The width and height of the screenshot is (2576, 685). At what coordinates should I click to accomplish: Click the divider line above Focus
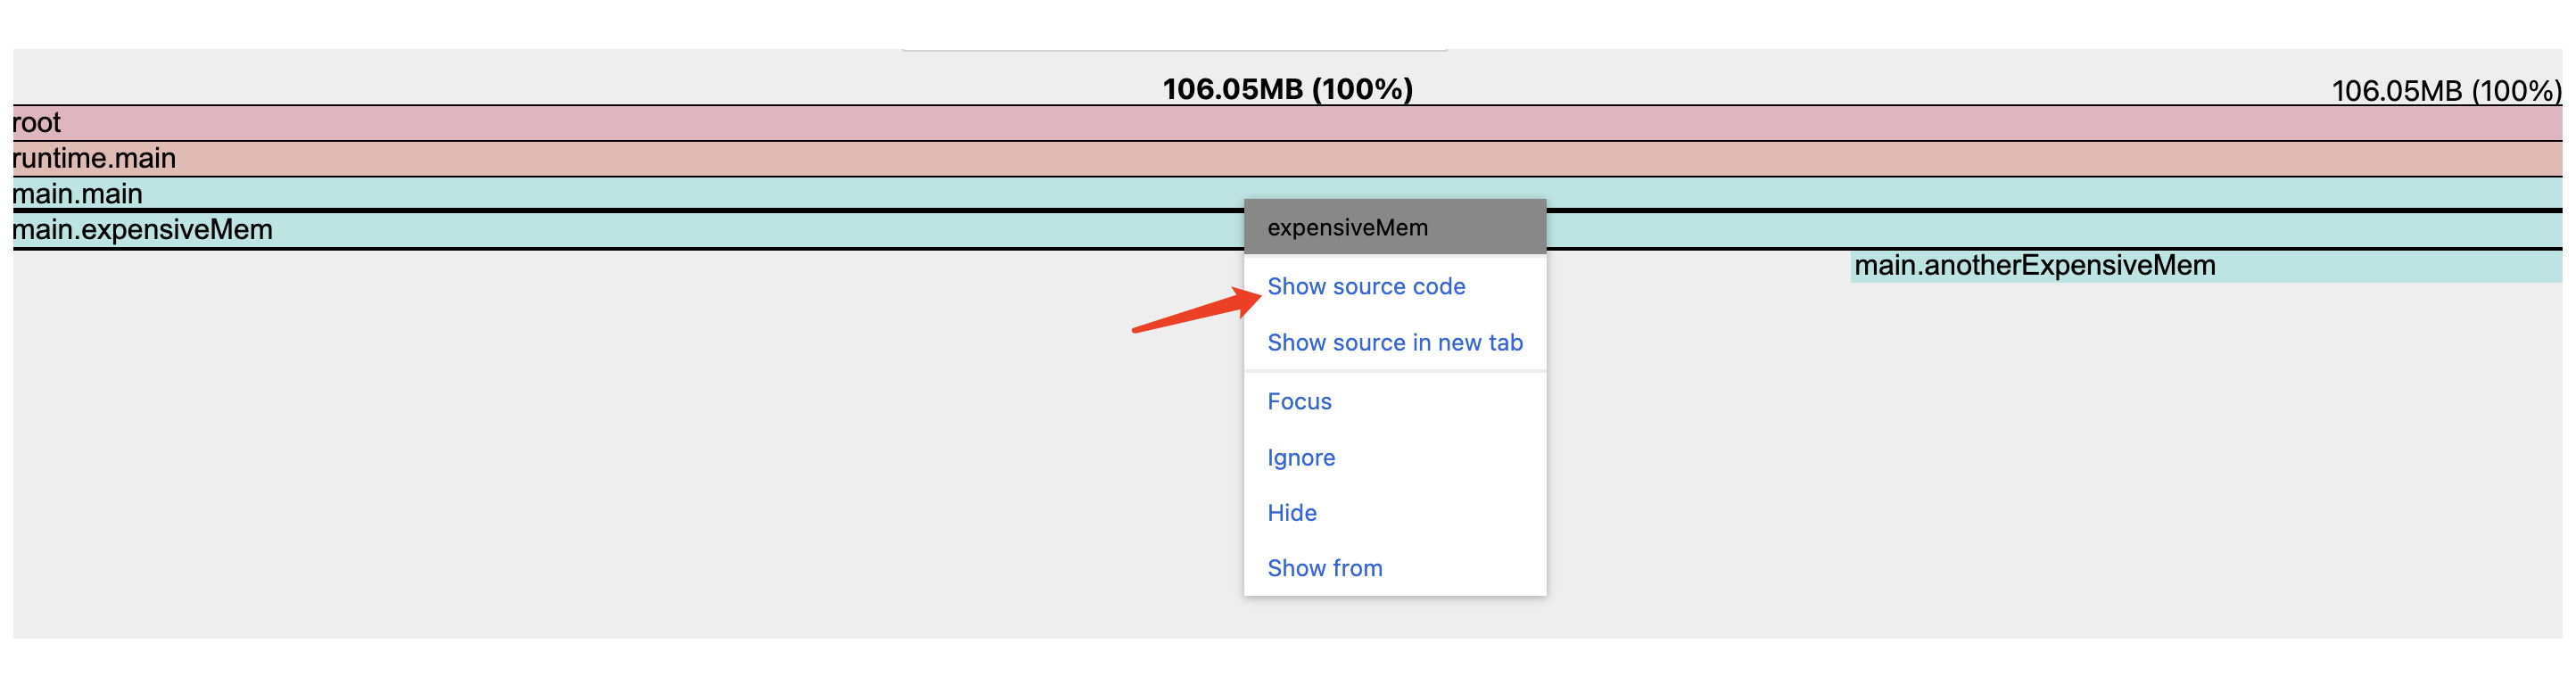click(x=1394, y=372)
